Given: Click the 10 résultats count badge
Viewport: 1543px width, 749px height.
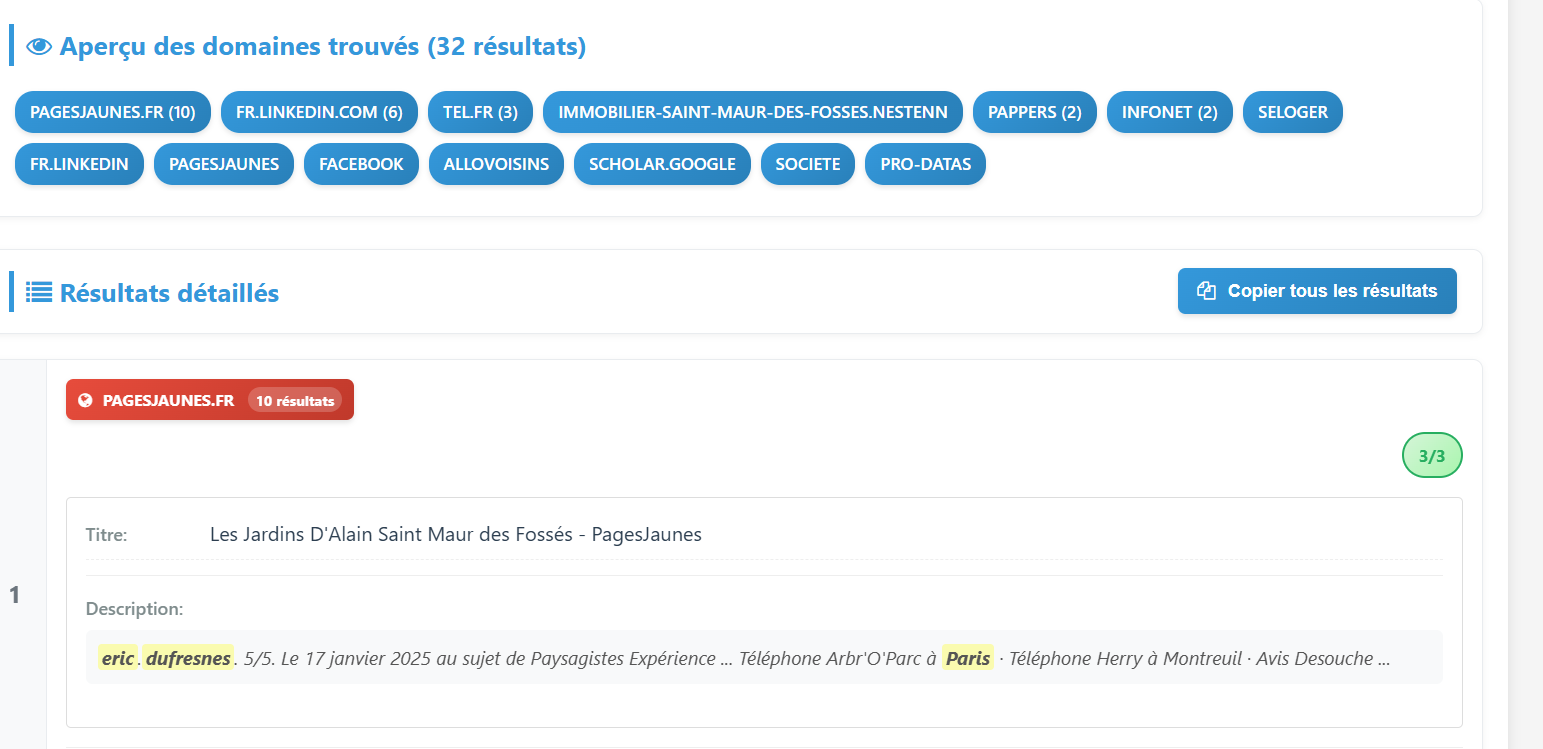Looking at the screenshot, I should (x=295, y=400).
